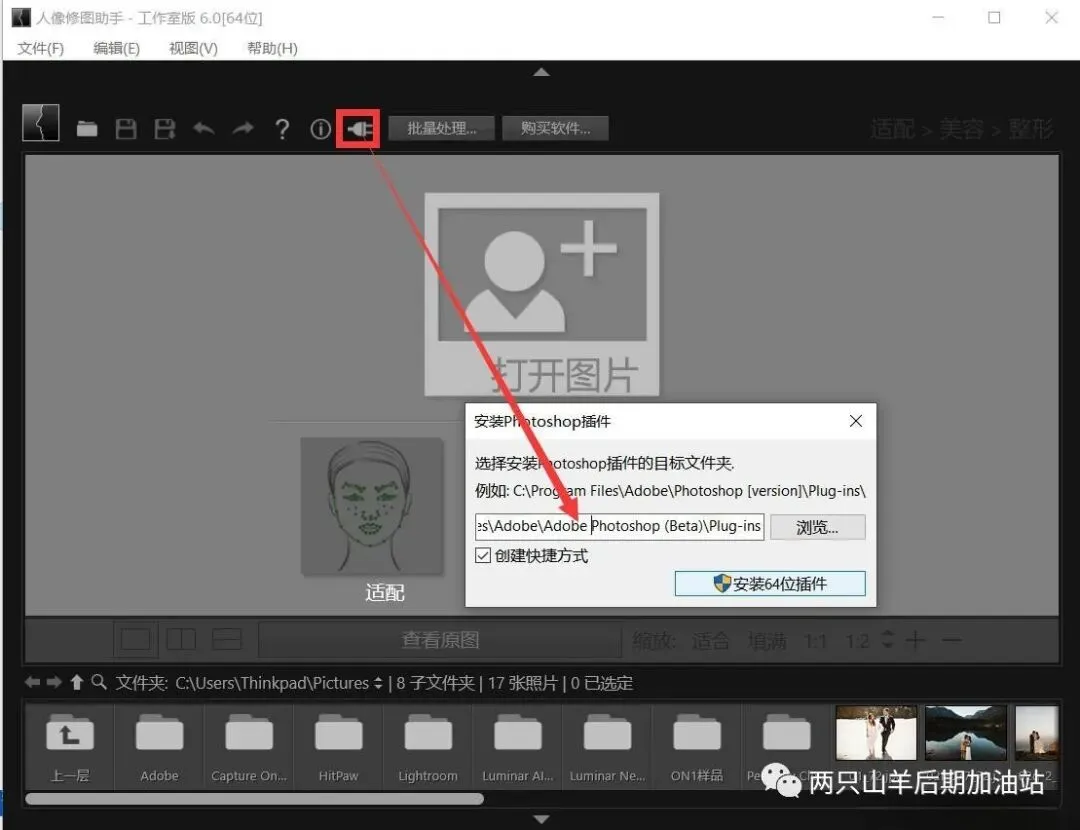The image size is (1080, 830).
Task: Open the 文件(F) menu
Action: [41, 48]
